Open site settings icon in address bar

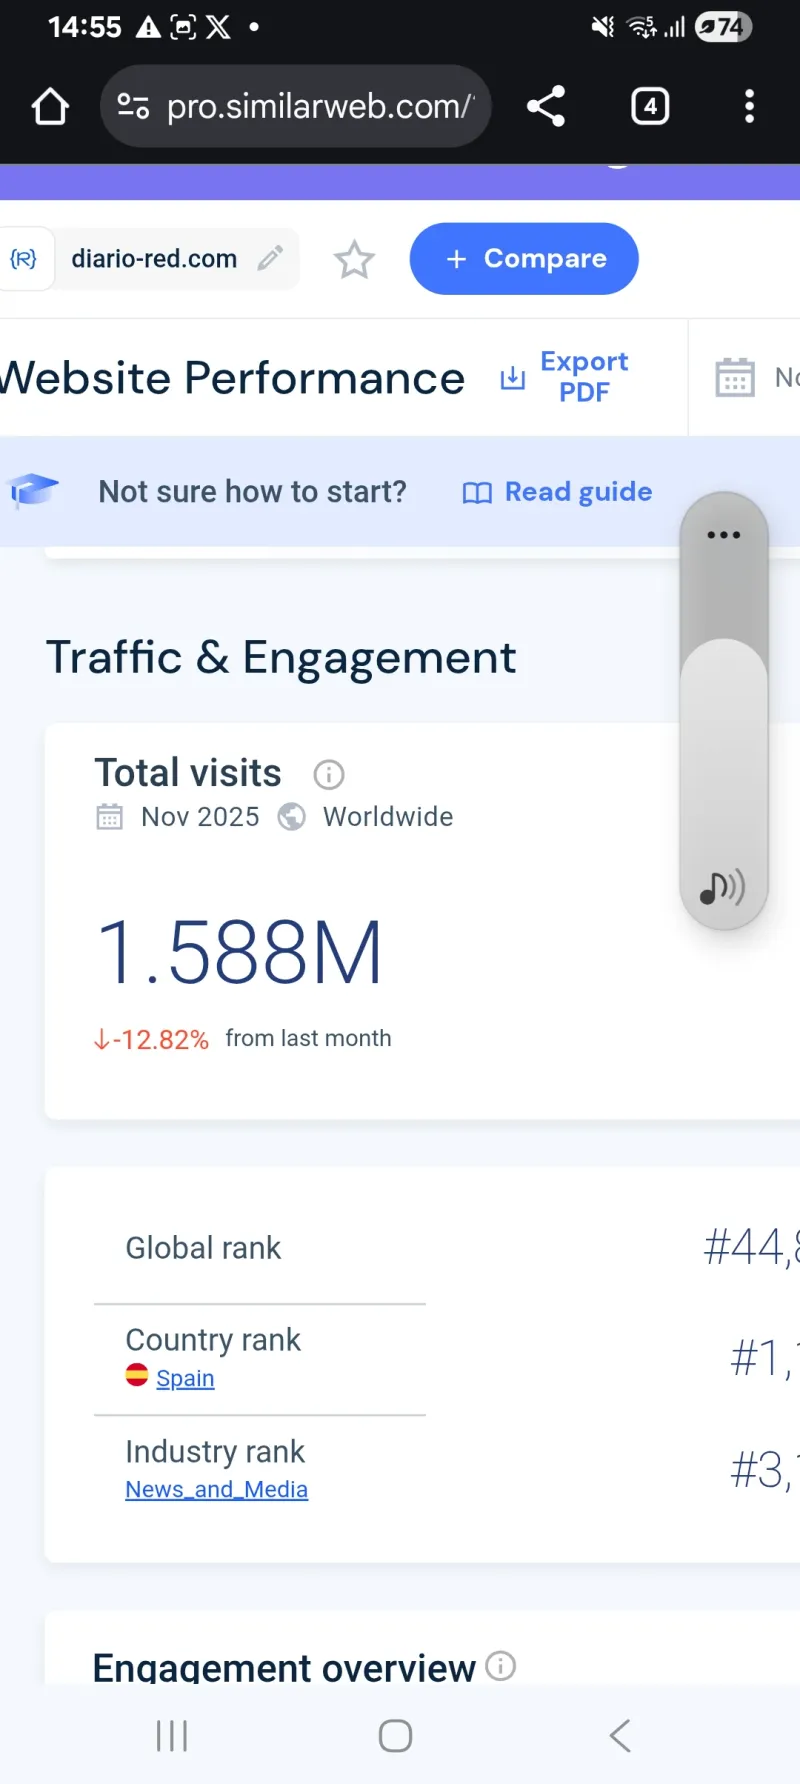tap(133, 106)
